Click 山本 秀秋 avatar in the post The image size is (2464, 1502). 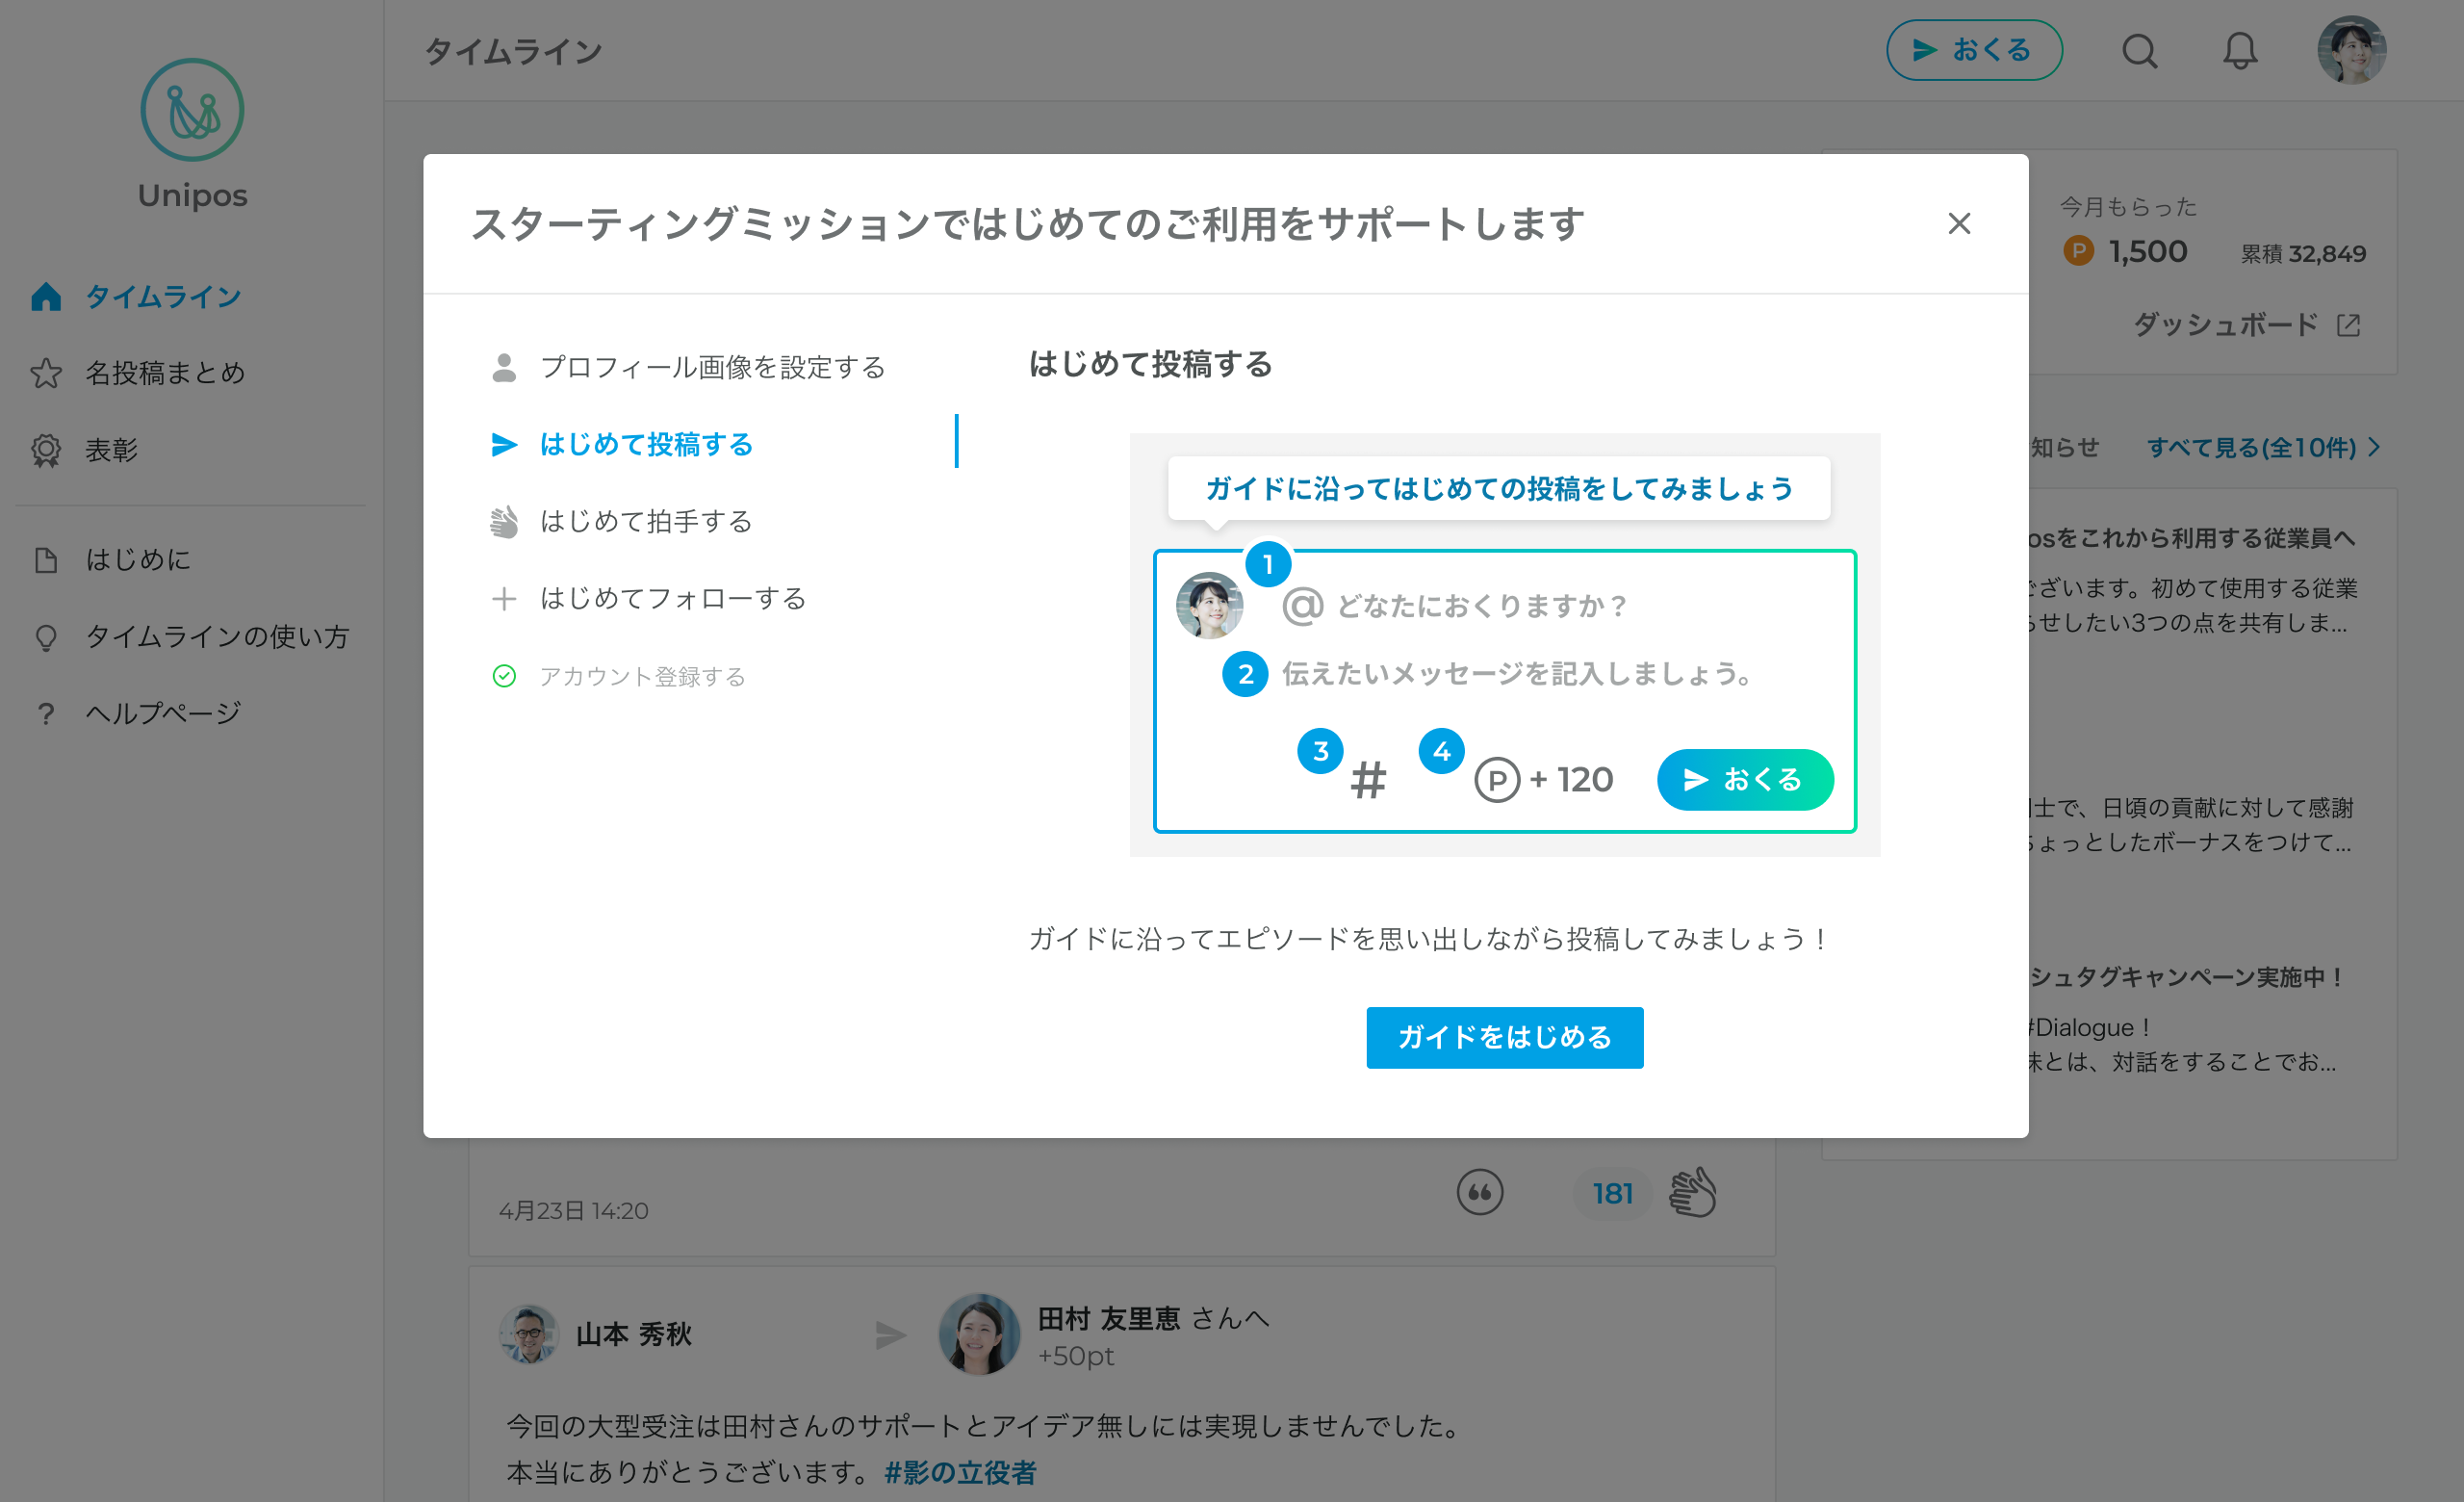(x=528, y=1334)
